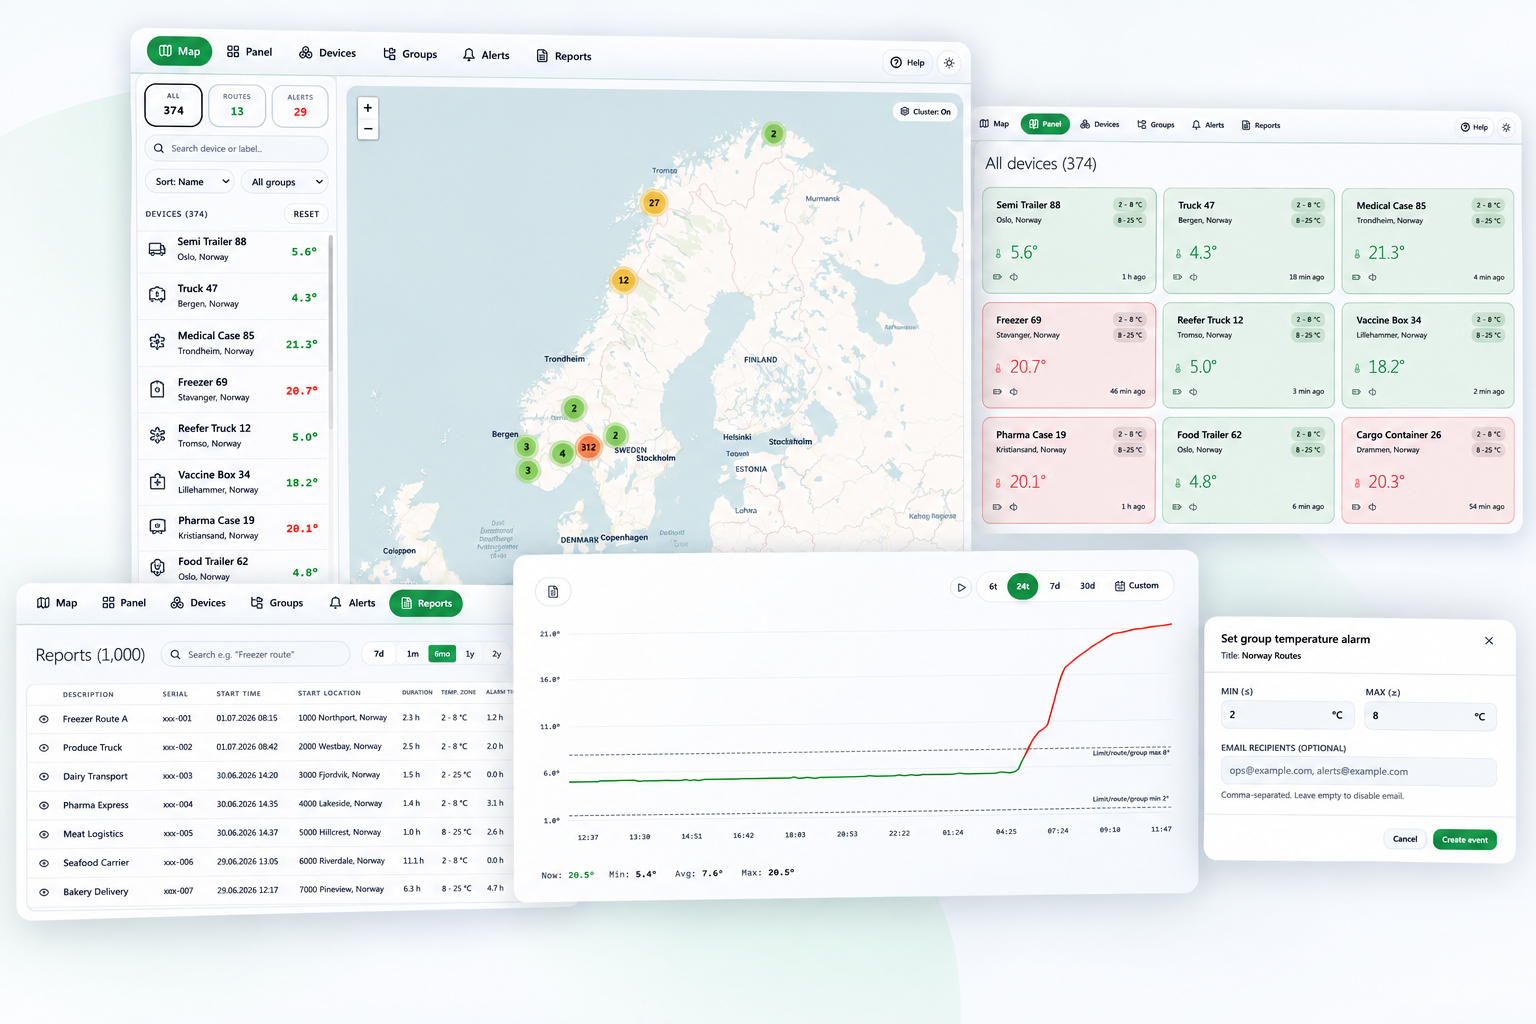Click the Search device or label field
This screenshot has width=1536, height=1024.
coord(236,149)
